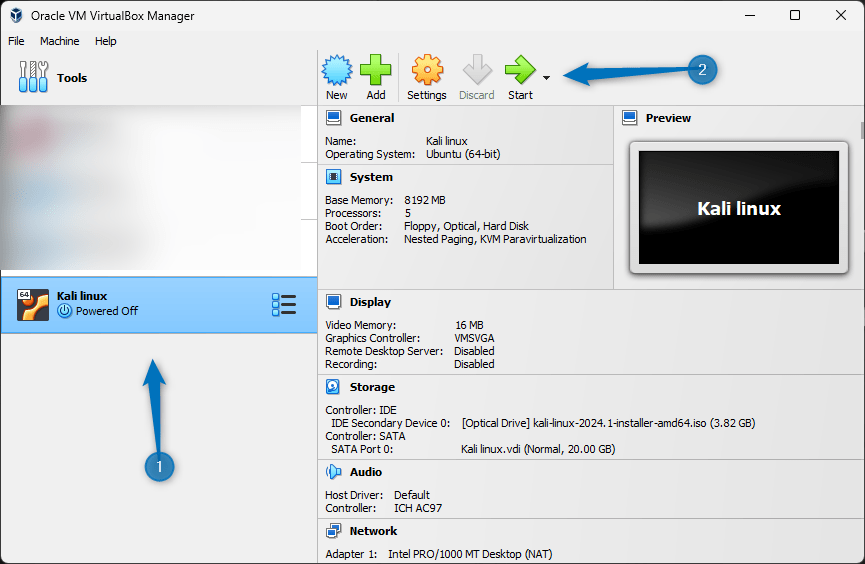Click the Processors value 5
The height and width of the screenshot is (564, 865).
pos(408,213)
